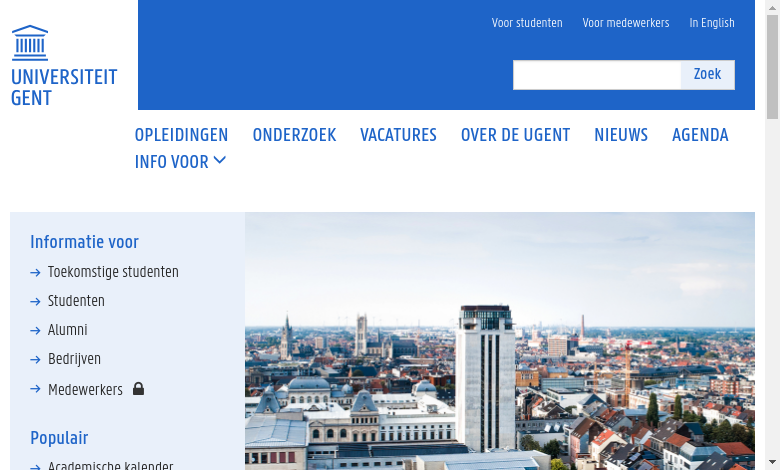Go to the Onderzoek section
Screen dimensions: 780x470
(x=294, y=135)
